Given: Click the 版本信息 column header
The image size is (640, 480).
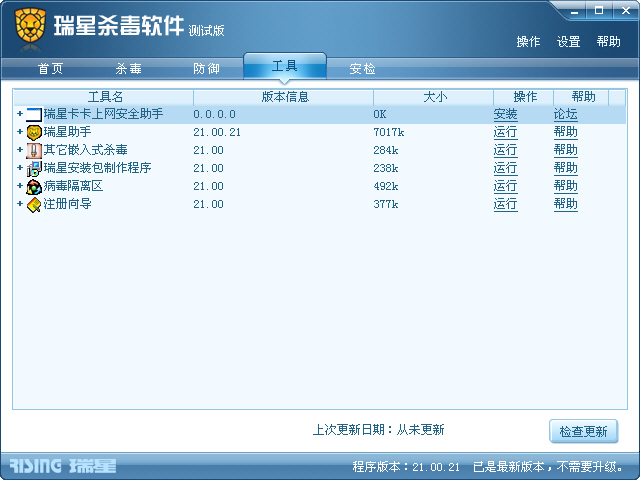Looking at the screenshot, I should pyautogui.click(x=284, y=97).
